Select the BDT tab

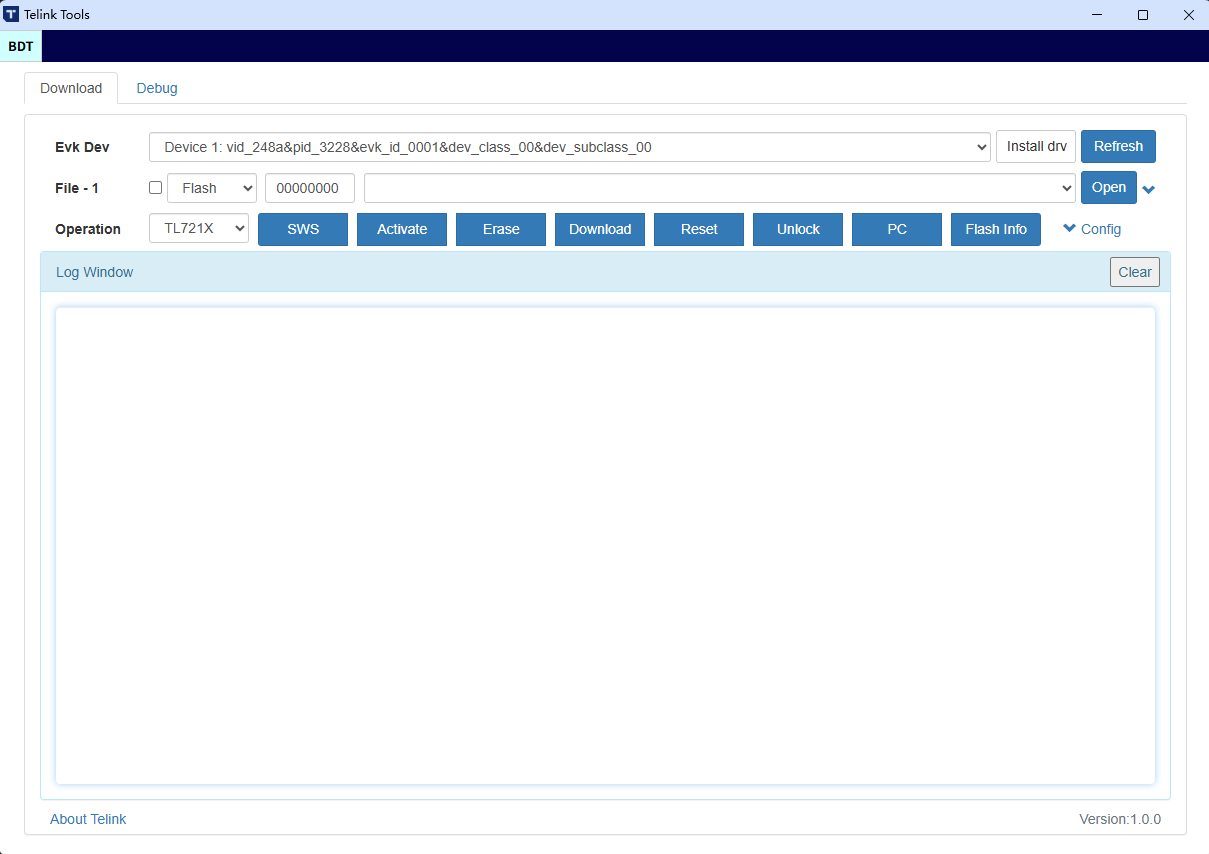(20, 46)
